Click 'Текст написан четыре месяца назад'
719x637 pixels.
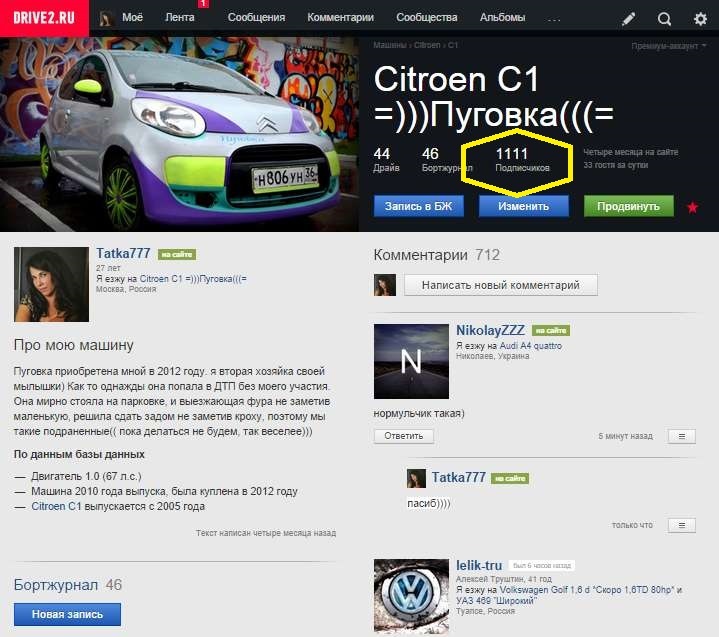point(266,533)
